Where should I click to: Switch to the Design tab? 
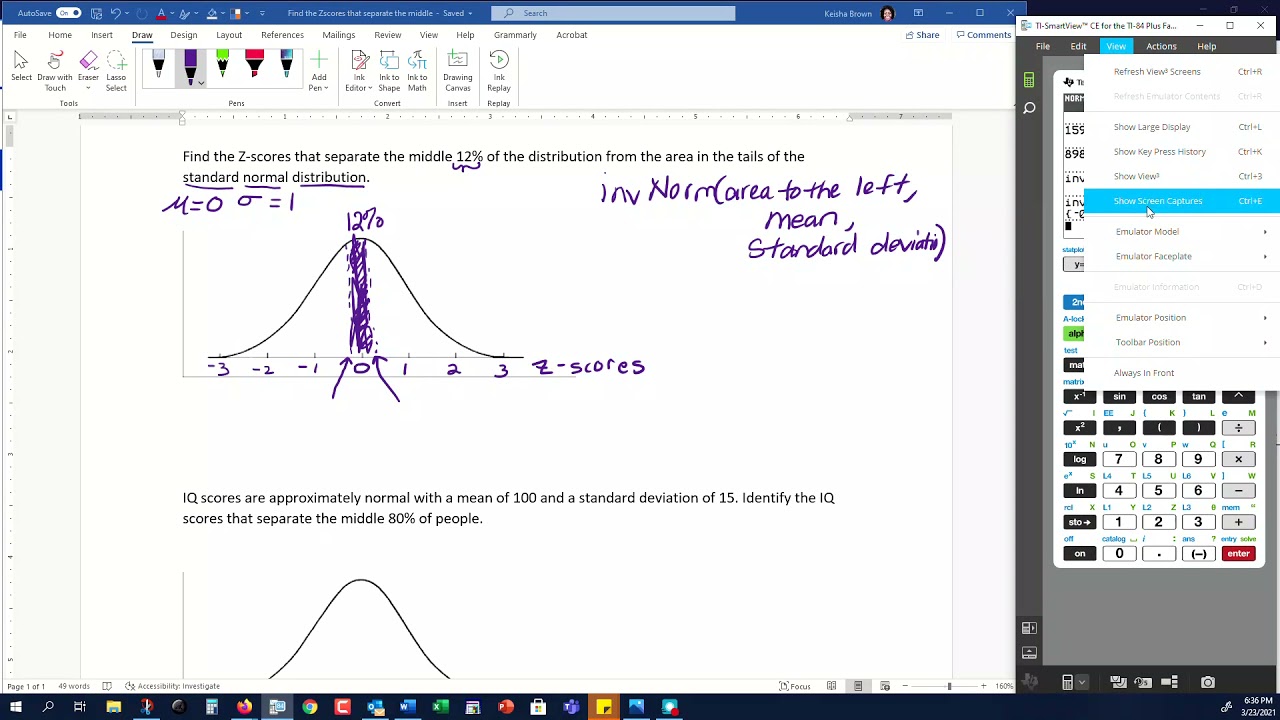click(x=184, y=35)
